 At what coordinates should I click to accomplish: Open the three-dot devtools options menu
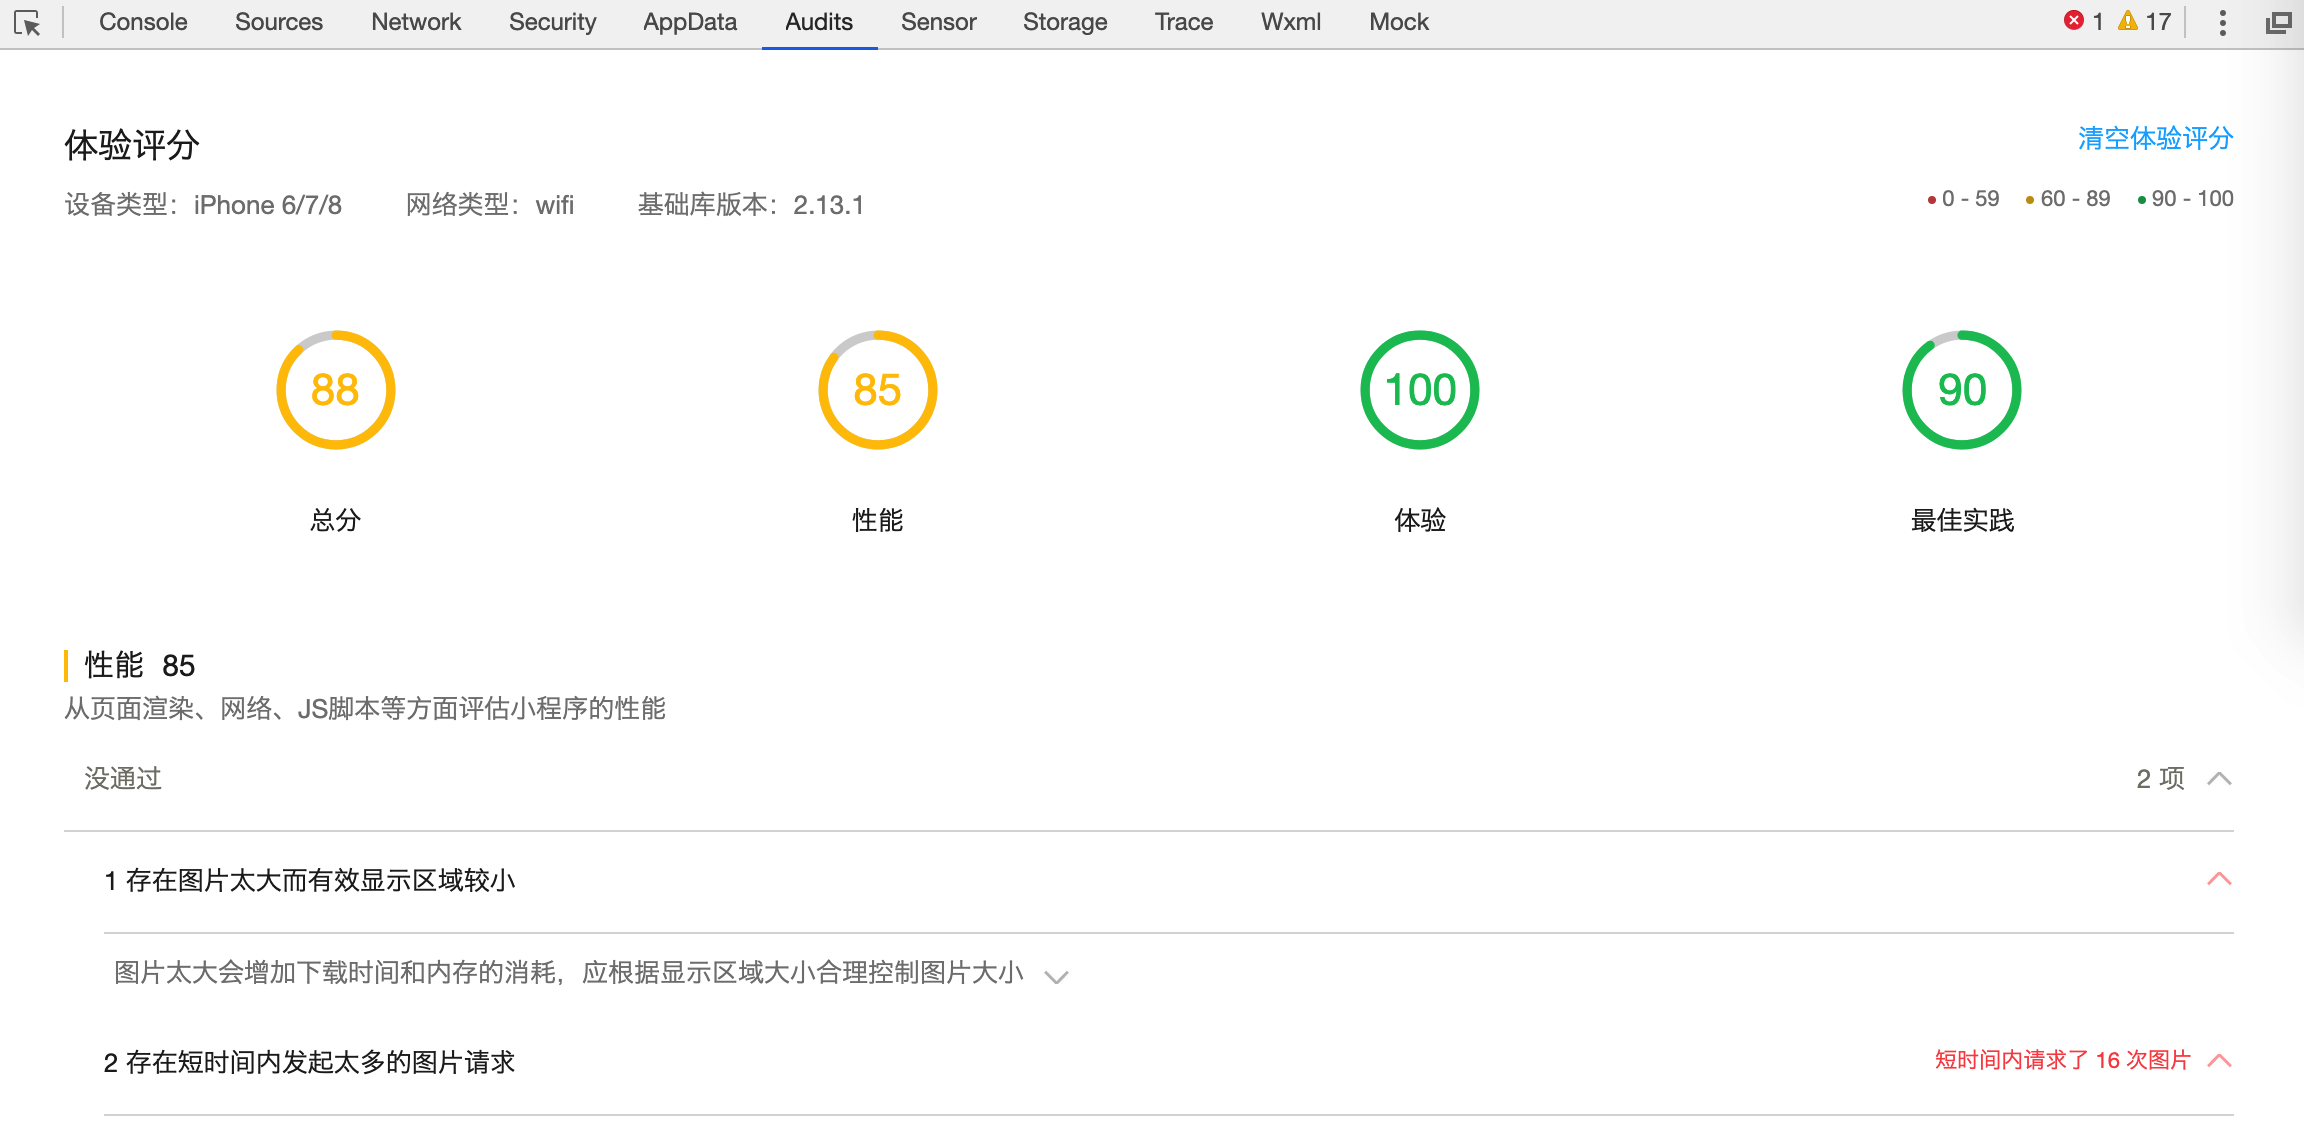(x=2222, y=22)
